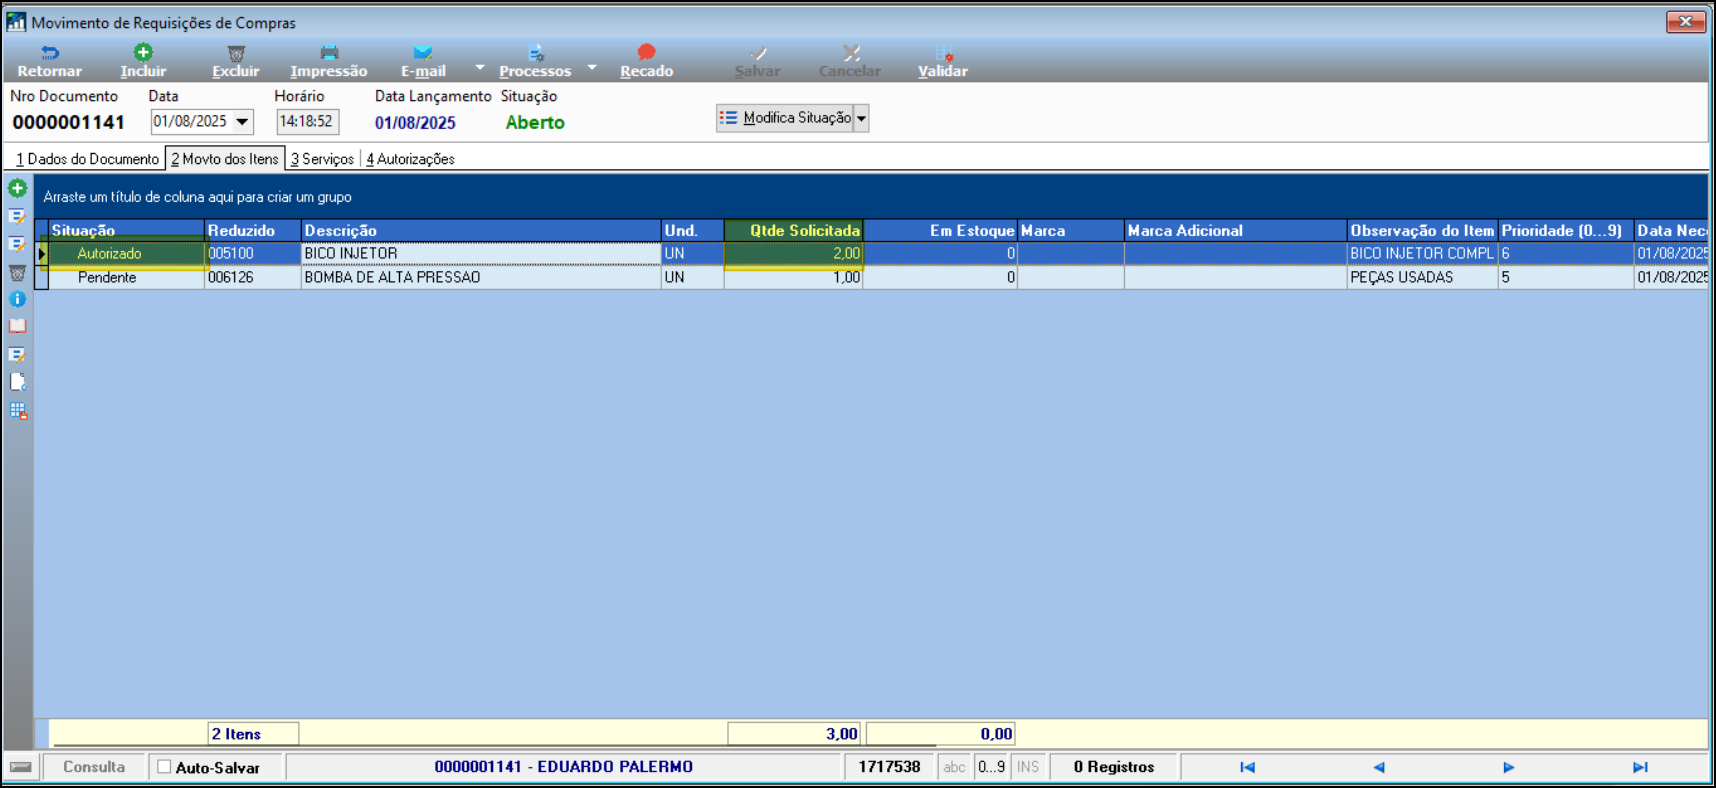Click the abc indicator in status bar
1716x788 pixels.
(x=955, y=767)
